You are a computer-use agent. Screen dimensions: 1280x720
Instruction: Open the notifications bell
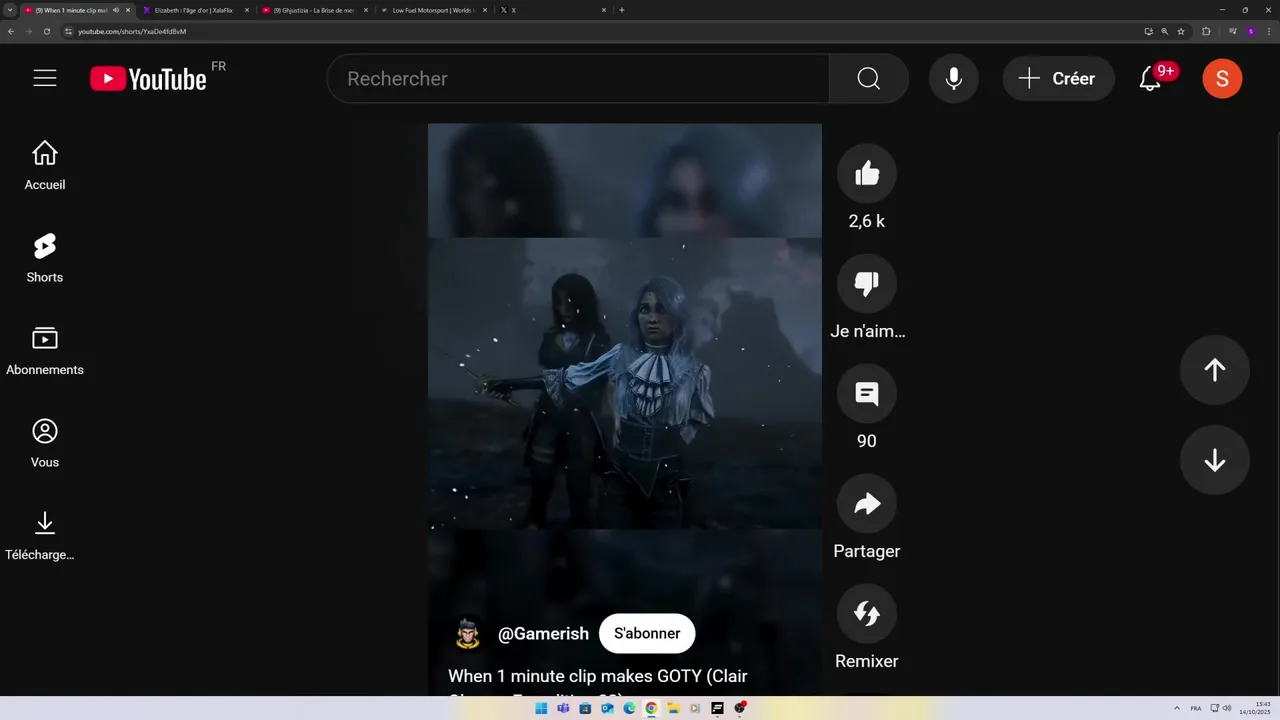click(1151, 79)
